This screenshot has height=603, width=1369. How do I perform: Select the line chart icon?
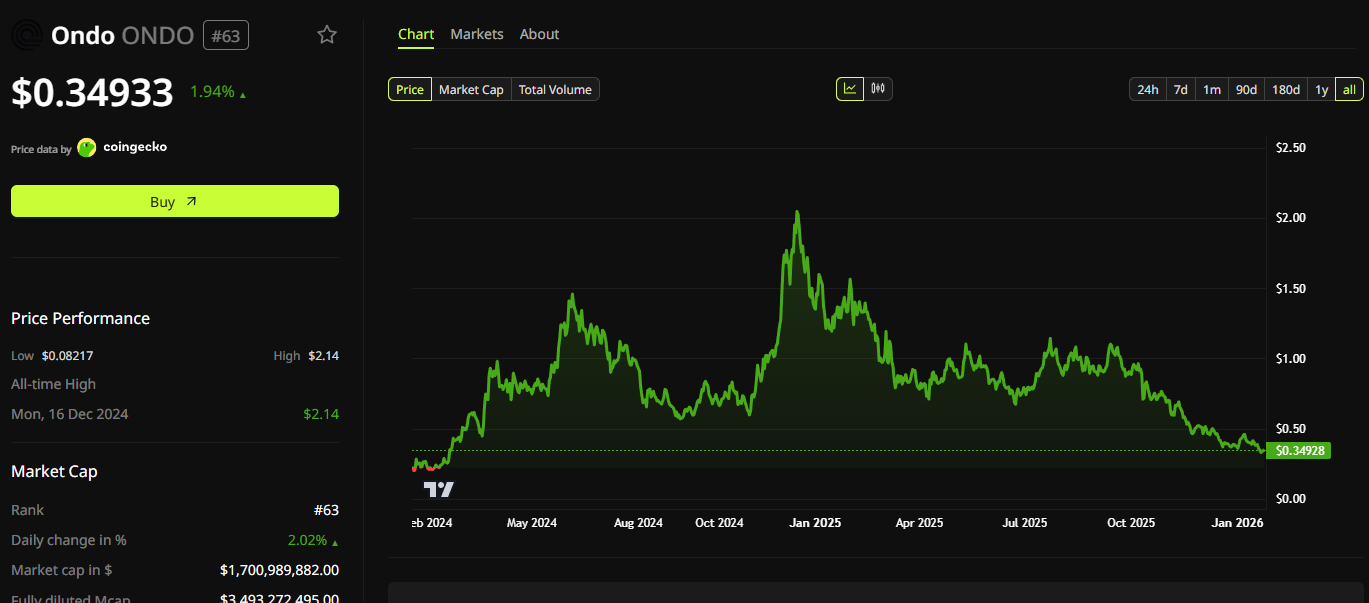click(851, 88)
